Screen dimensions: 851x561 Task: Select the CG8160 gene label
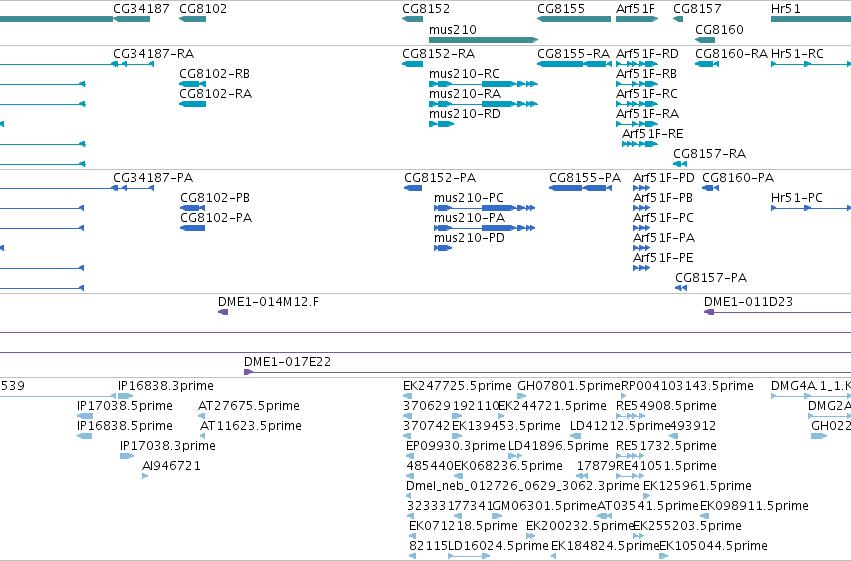(x=720, y=29)
